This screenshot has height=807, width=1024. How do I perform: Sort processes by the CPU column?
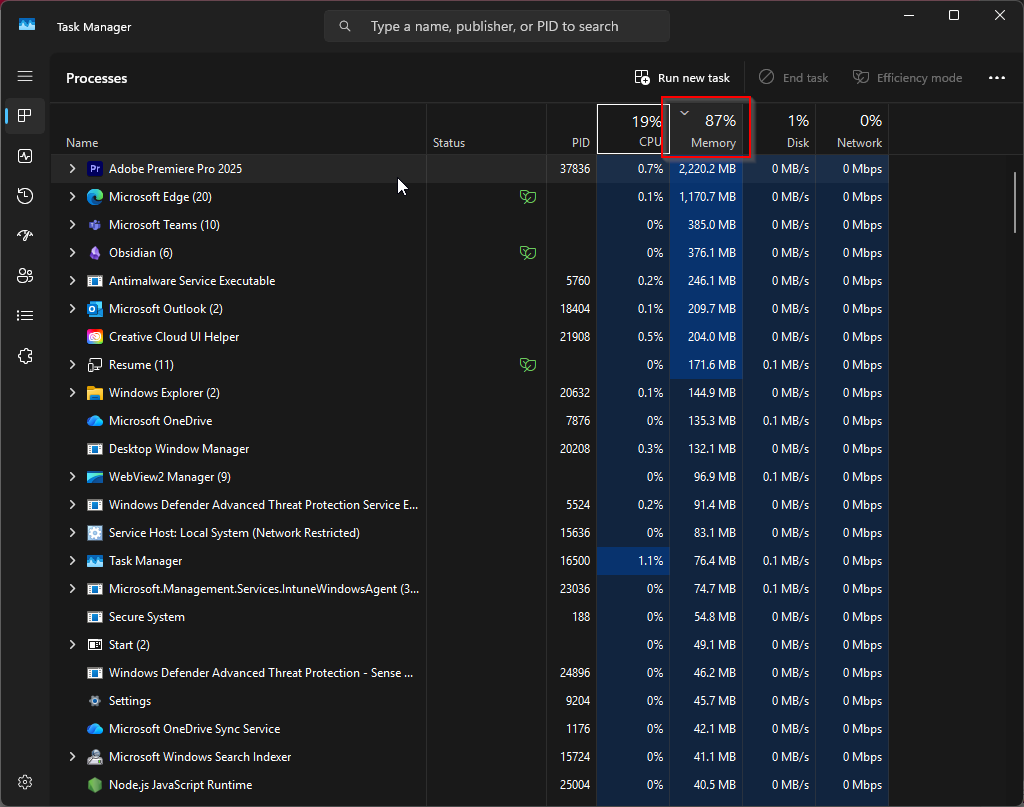633,130
